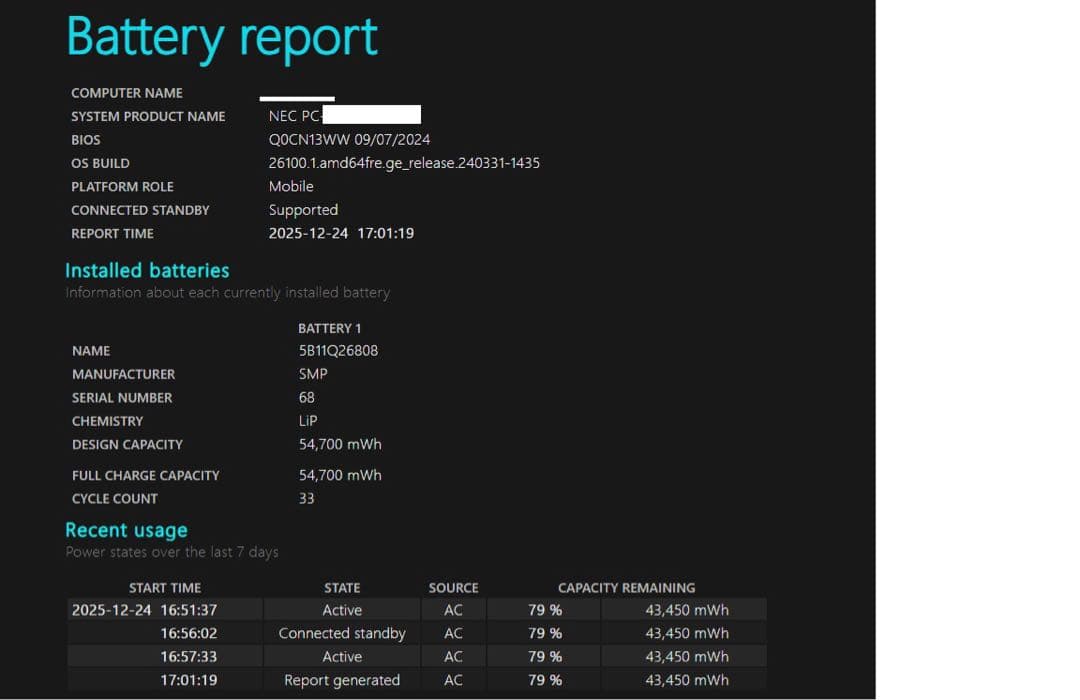Click the Recent usage section heading
The height and width of the screenshot is (700, 1080).
(126, 530)
